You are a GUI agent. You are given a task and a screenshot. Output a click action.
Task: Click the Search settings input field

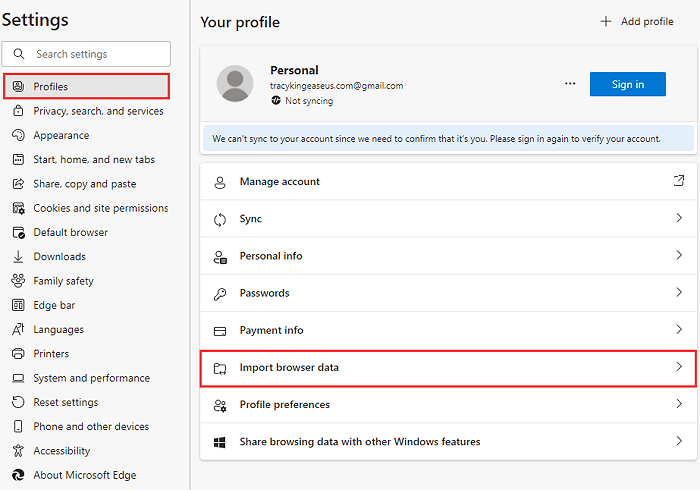[x=95, y=54]
